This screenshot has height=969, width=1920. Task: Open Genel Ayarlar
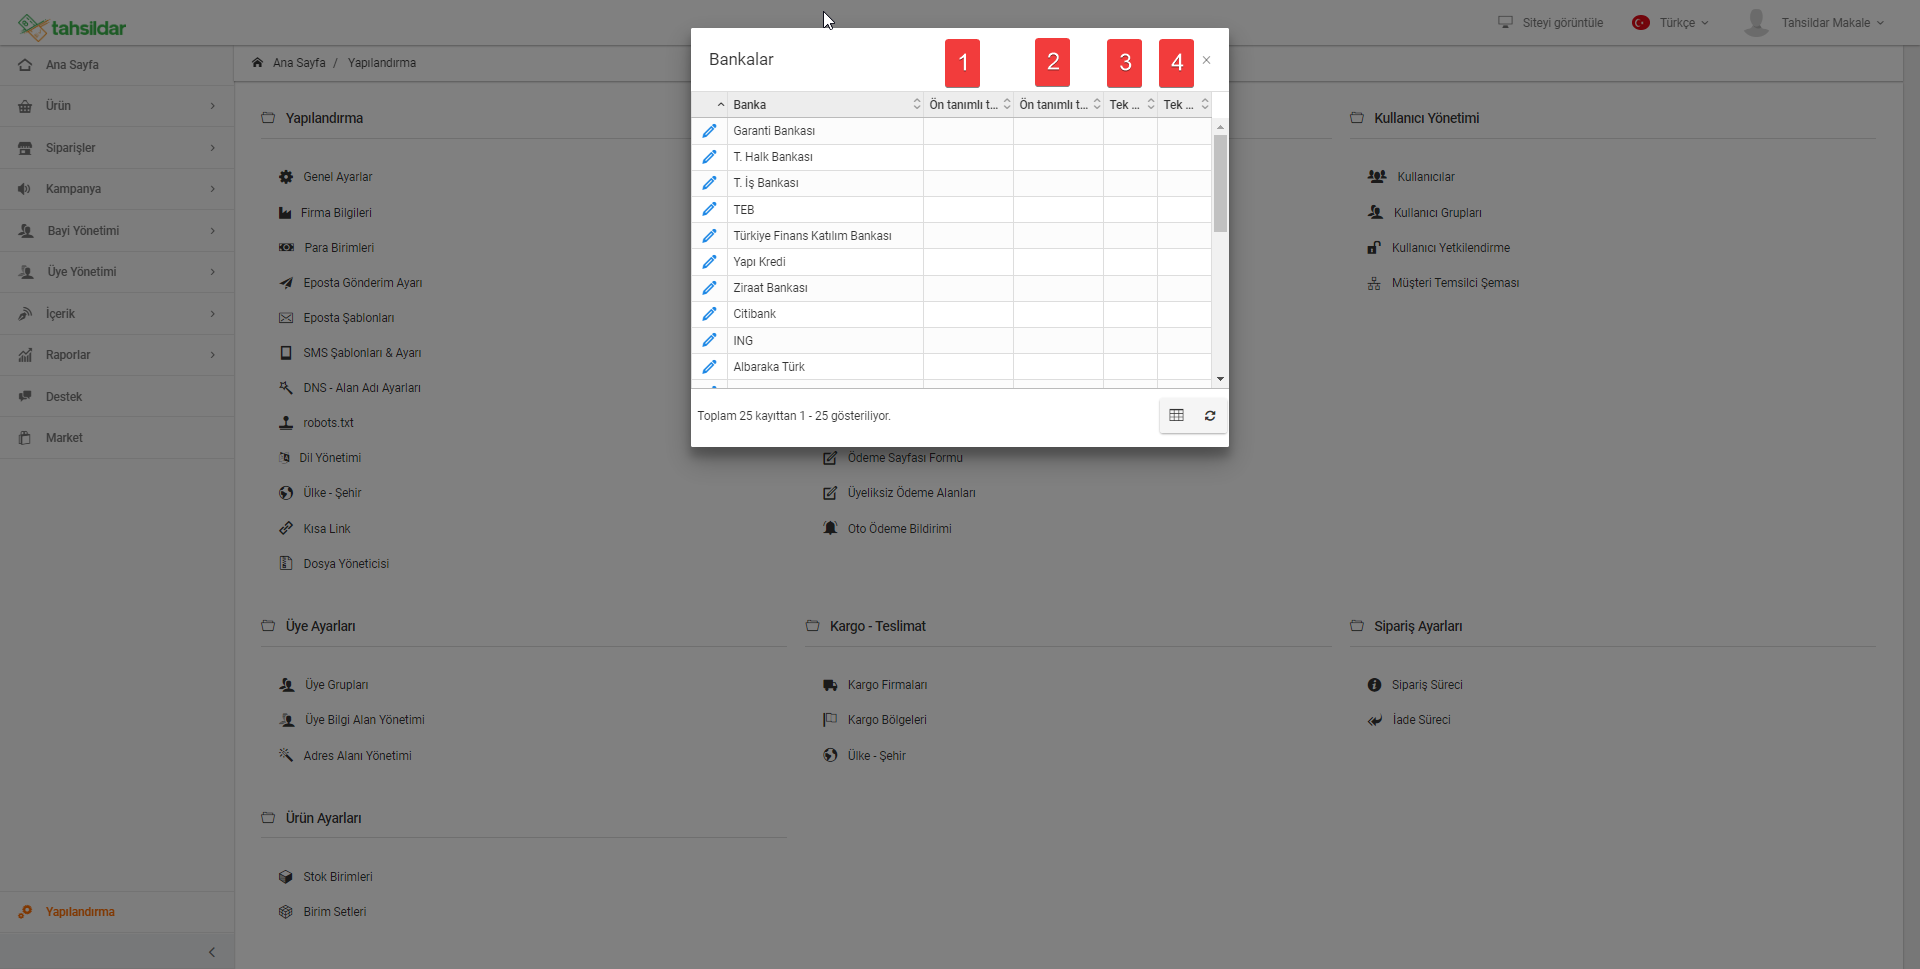(337, 177)
